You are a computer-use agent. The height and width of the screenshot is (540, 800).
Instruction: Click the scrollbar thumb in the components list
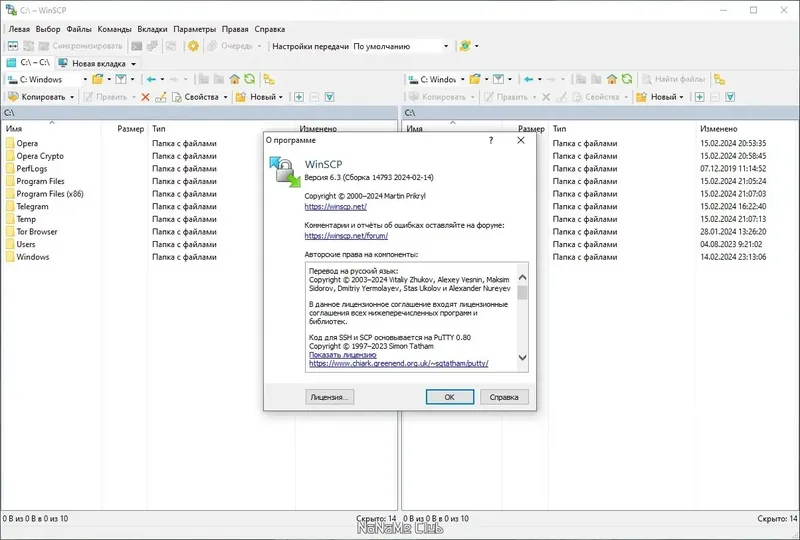pos(522,292)
